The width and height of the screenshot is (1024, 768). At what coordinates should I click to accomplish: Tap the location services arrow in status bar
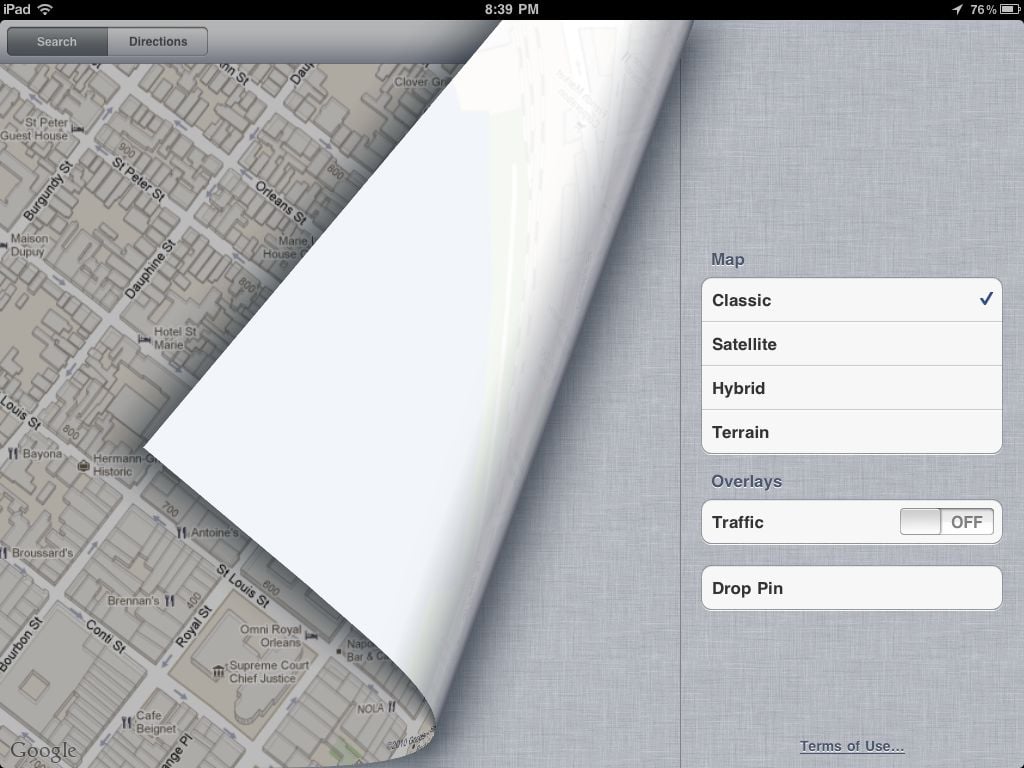(957, 9)
